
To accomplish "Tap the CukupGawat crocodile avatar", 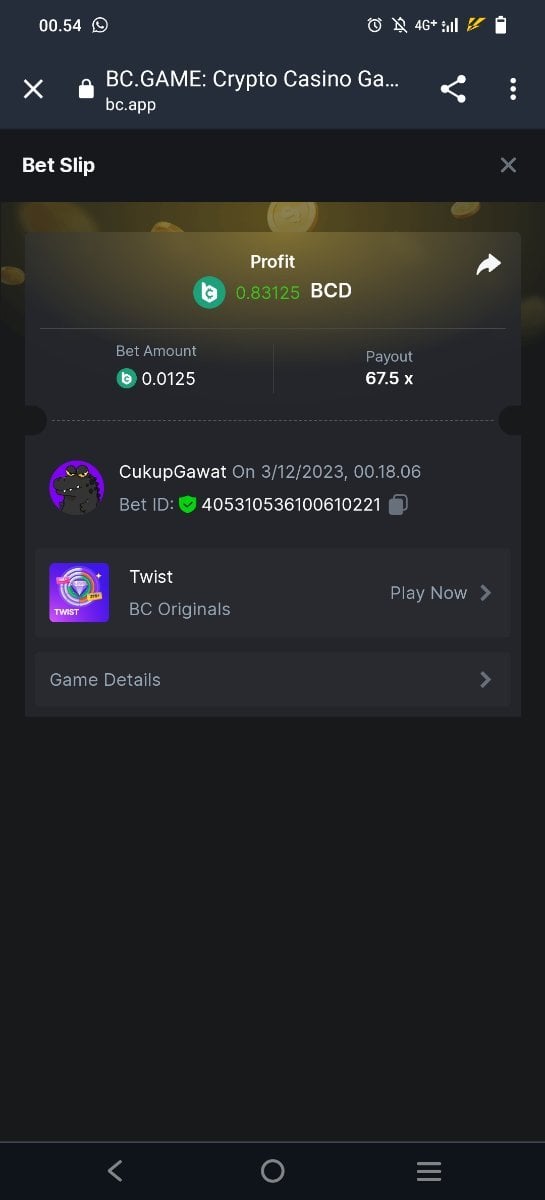I will 77,488.
